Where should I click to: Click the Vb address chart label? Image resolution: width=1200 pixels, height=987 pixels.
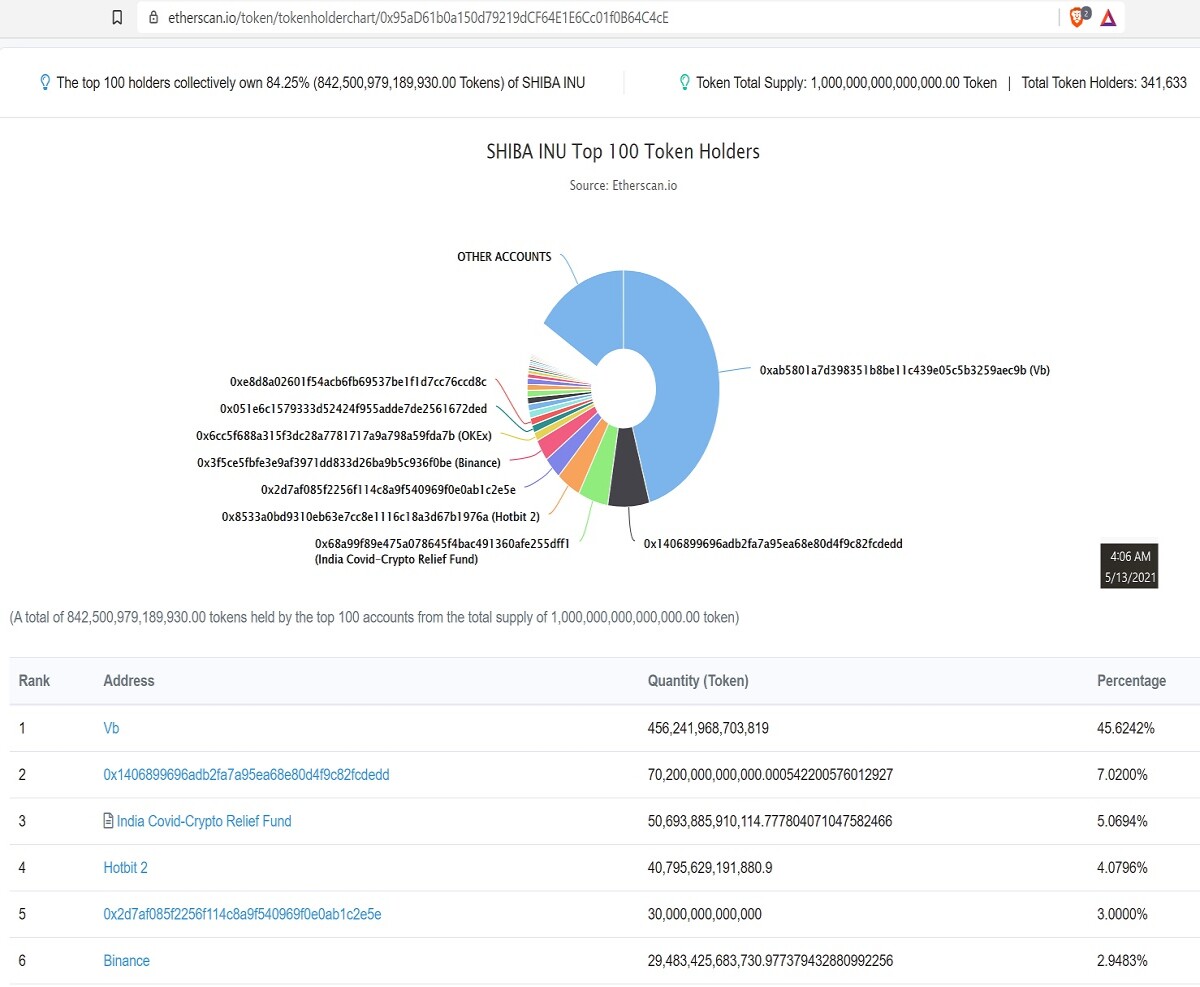904,370
